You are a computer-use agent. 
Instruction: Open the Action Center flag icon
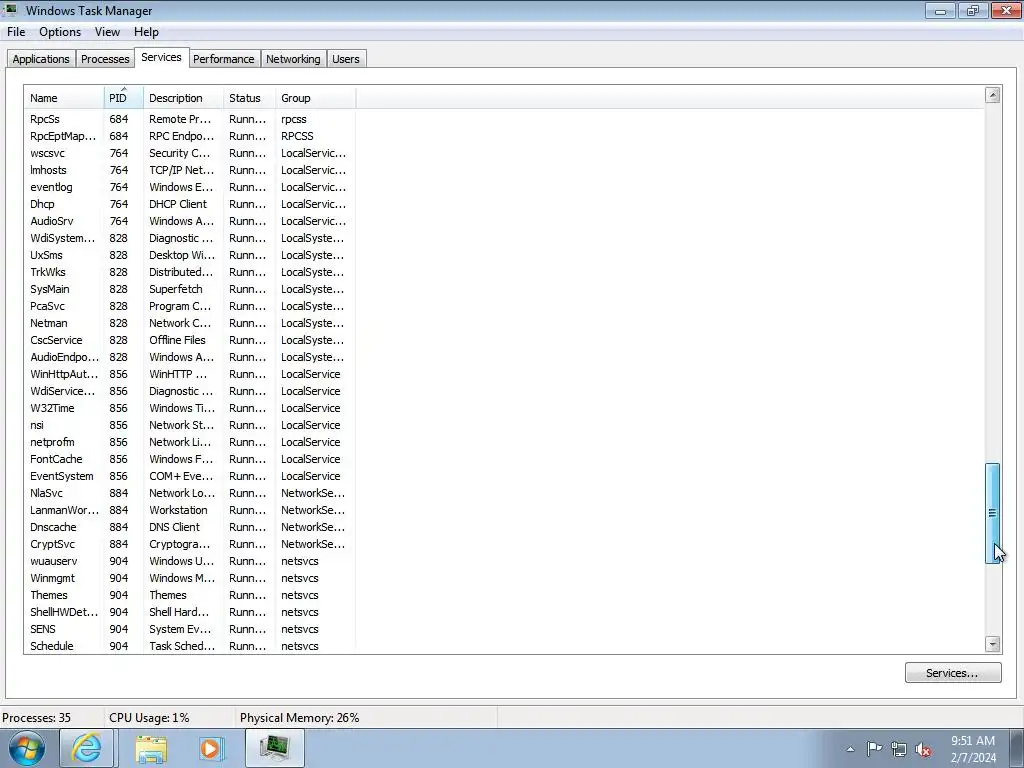pyautogui.click(x=874, y=748)
